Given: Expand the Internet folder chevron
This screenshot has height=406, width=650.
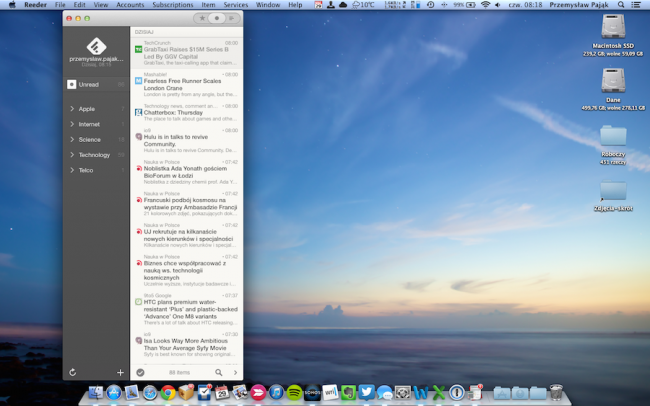Looking at the screenshot, I should (x=72, y=124).
